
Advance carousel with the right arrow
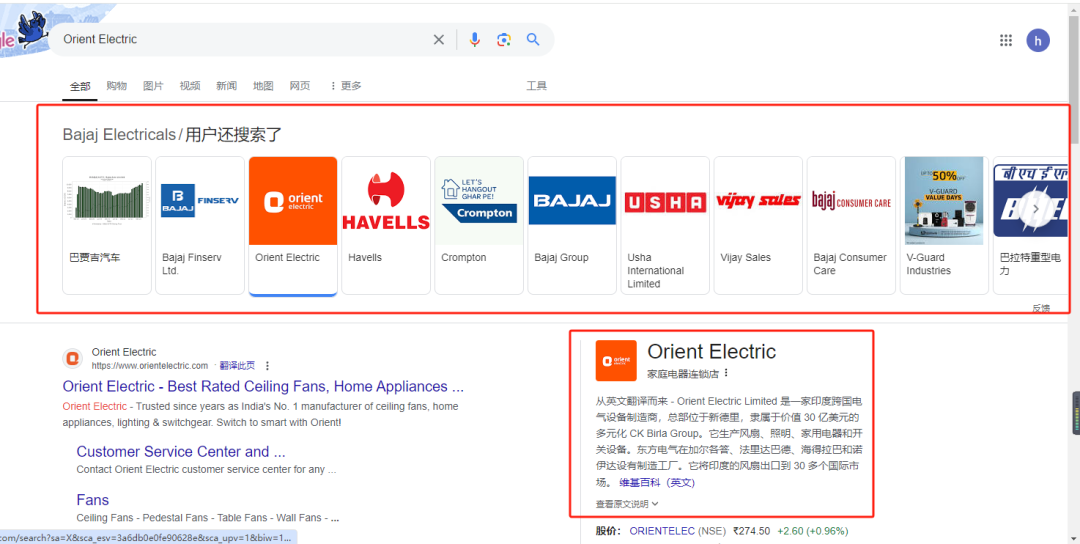tap(1035, 209)
